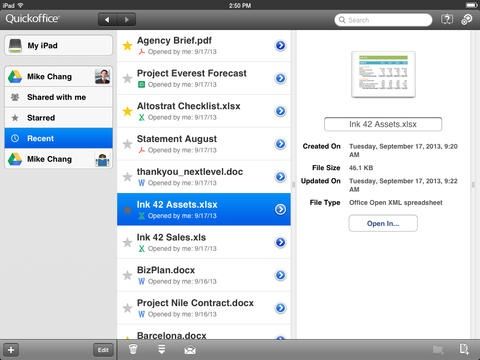480x360 pixels.
Task: Click the Open In... button
Action: tap(383, 223)
